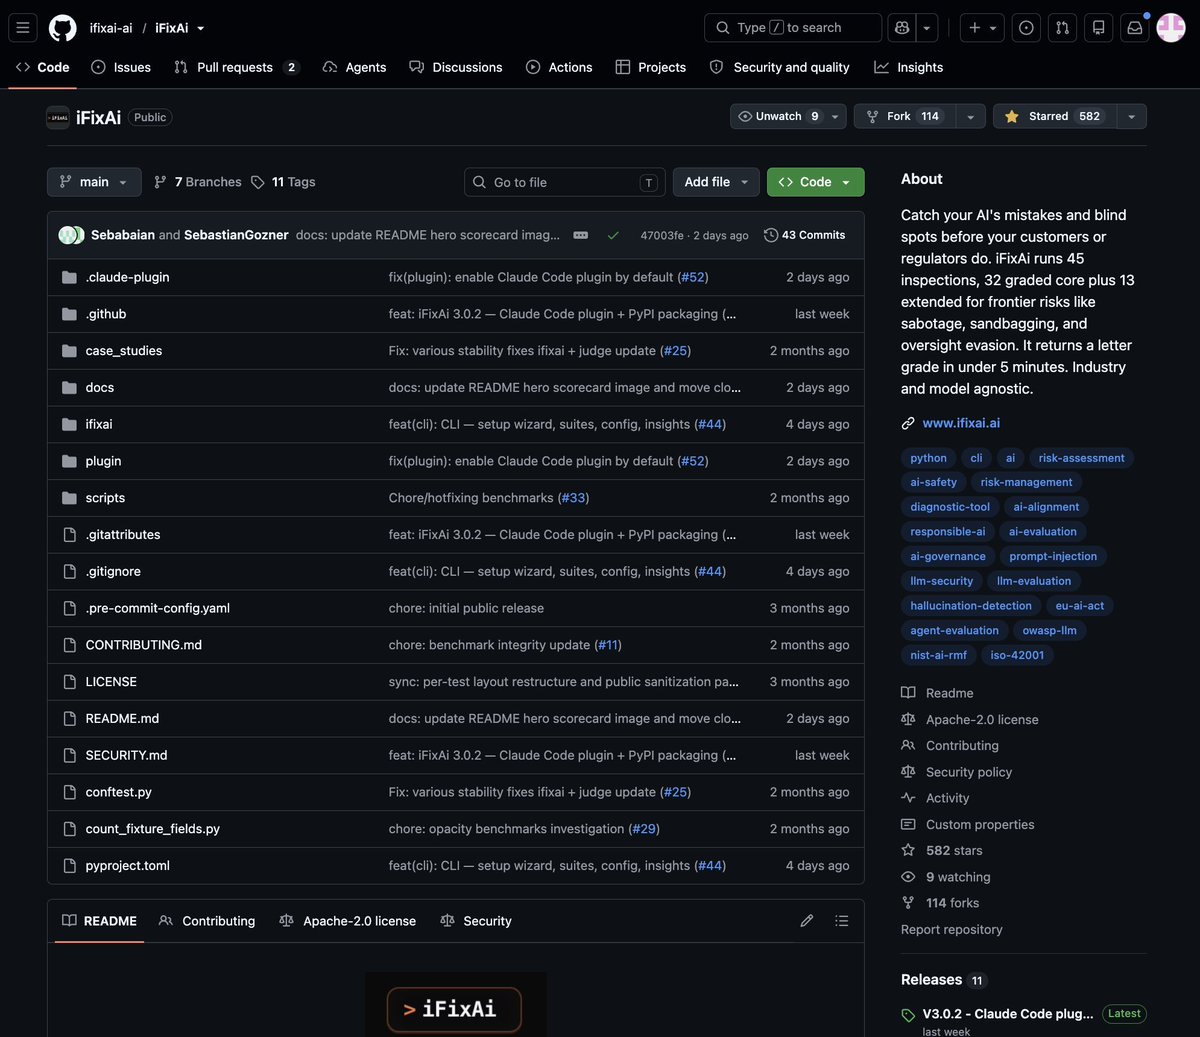Open the 7 Branches link
Screen dimensions: 1200x1037
198,182
